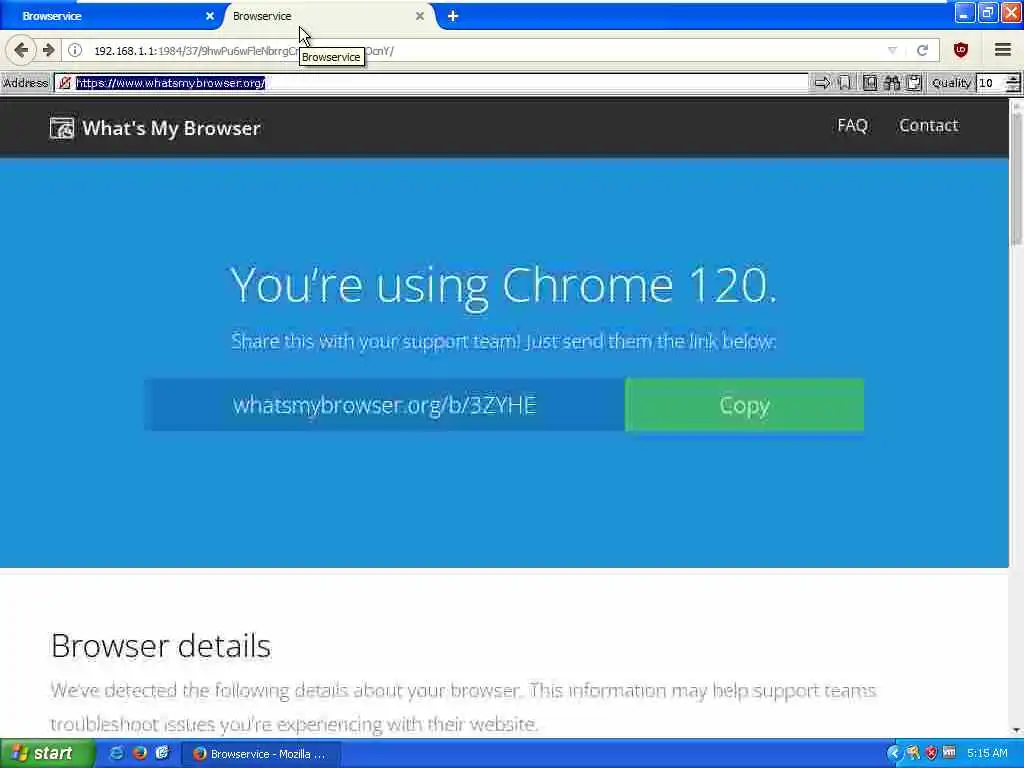This screenshot has height=768, width=1024.
Task: Click the third quick launch icon
Action: (x=162, y=754)
